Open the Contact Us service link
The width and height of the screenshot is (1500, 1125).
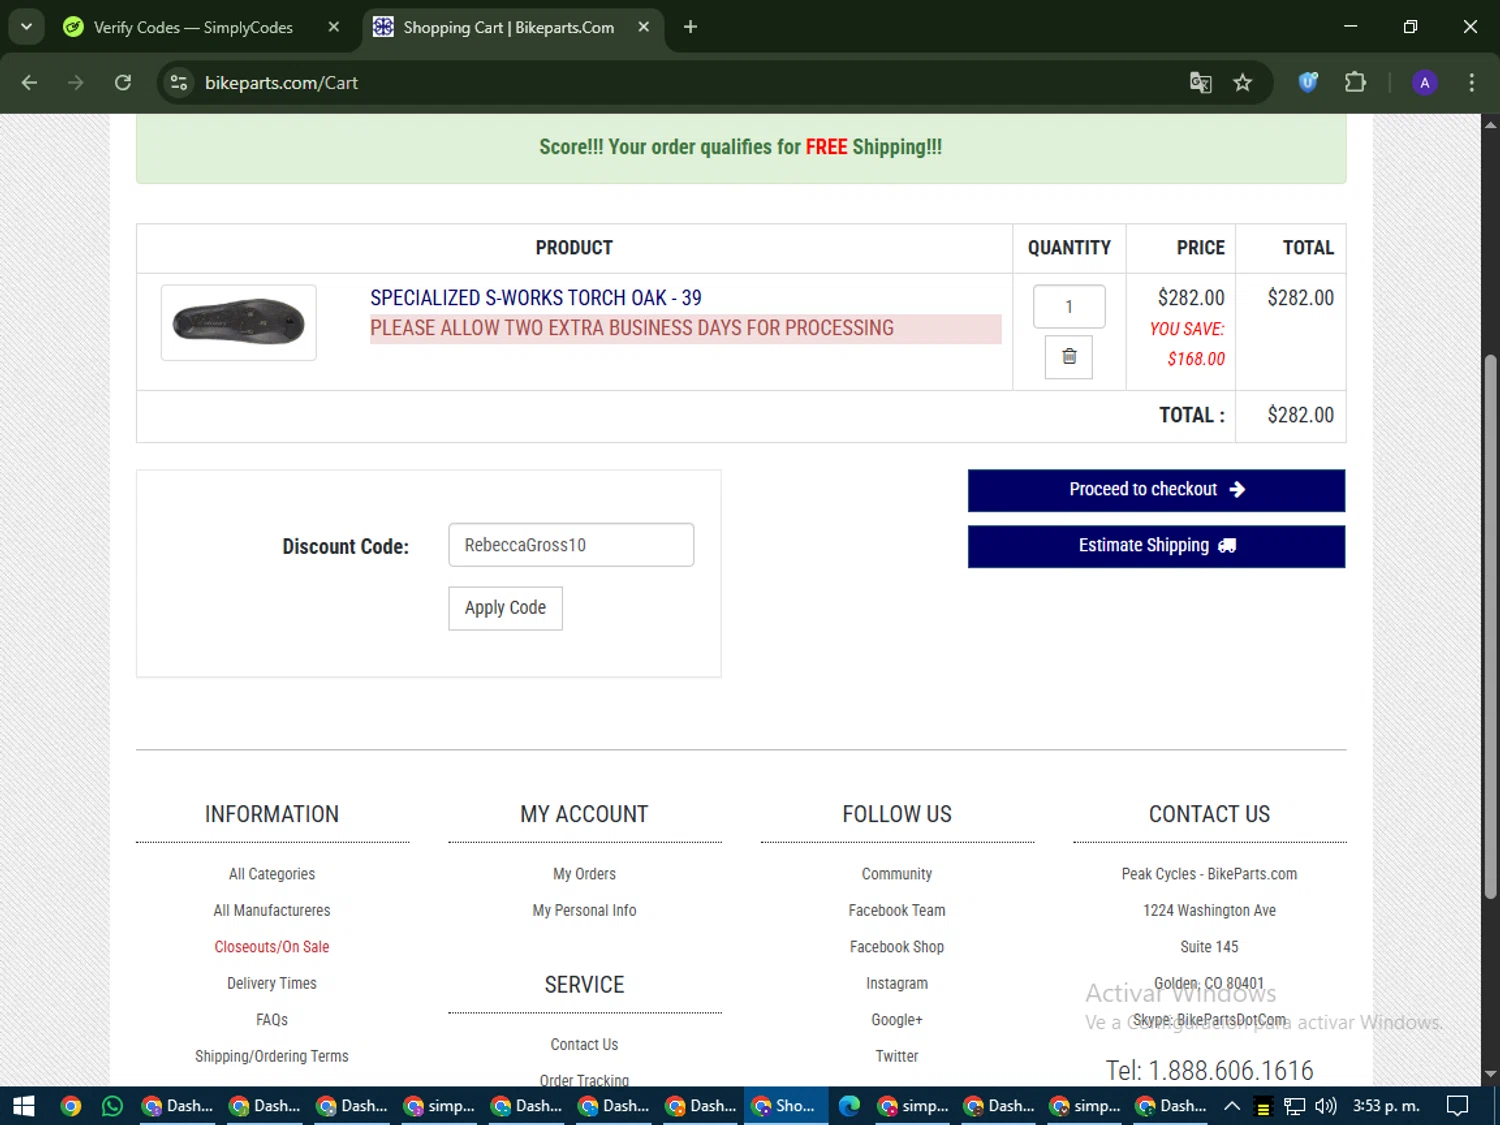coord(585,1045)
